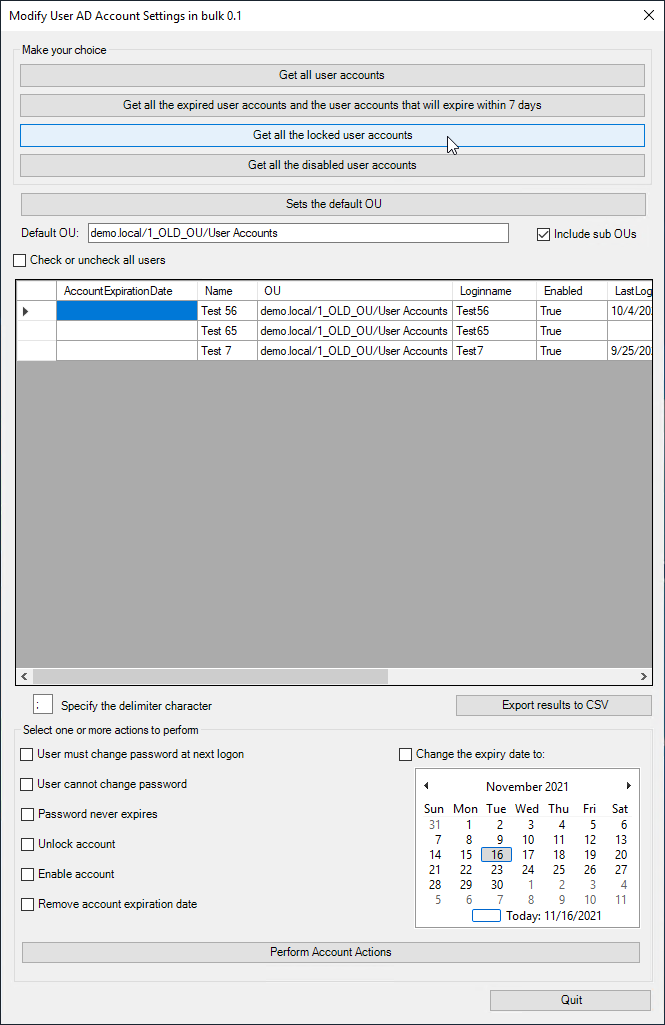Select November 23 in the calendar
The width and height of the screenshot is (665, 1025).
(x=496, y=870)
